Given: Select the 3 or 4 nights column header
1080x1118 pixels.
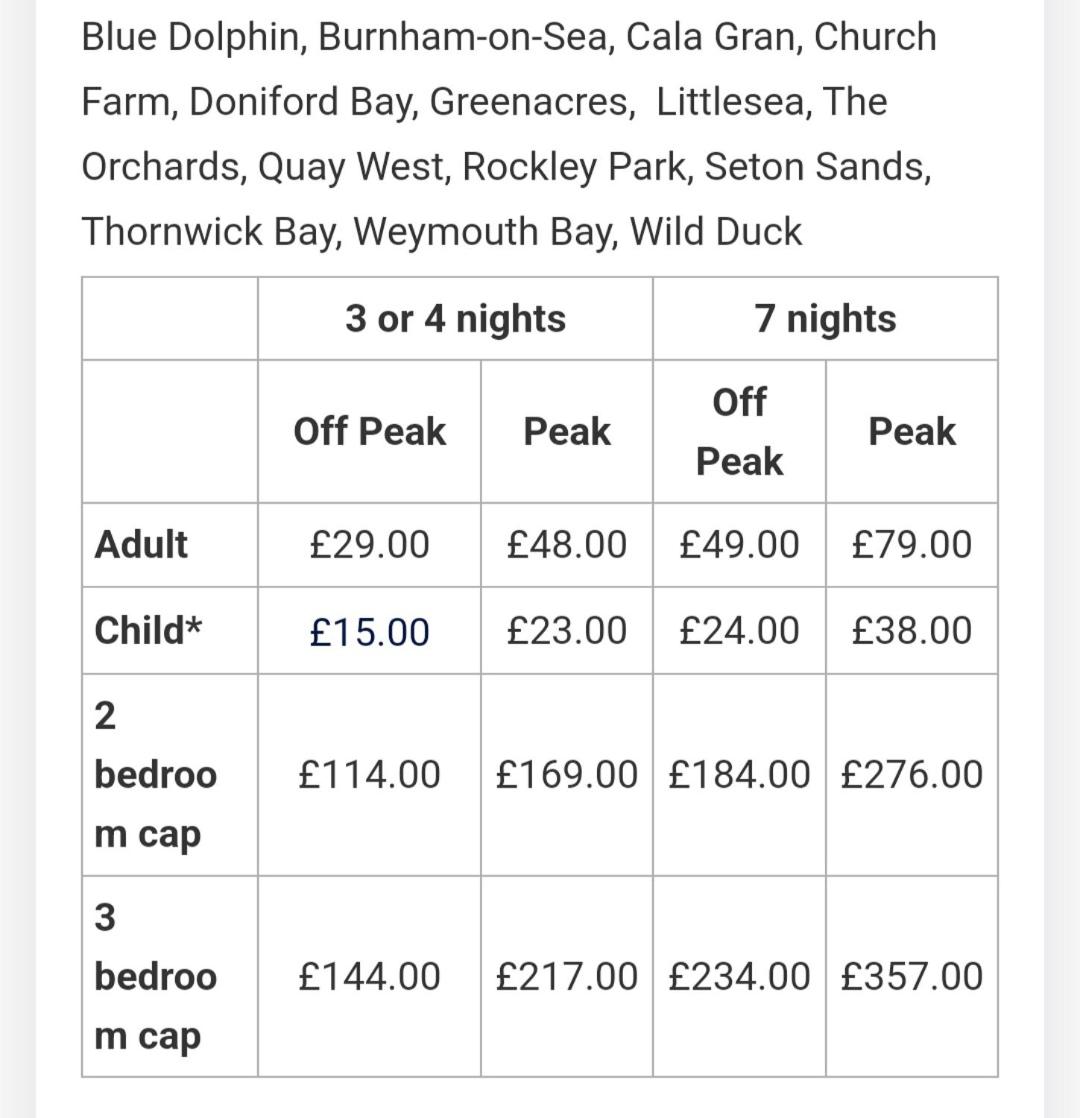Looking at the screenshot, I should click(456, 318).
